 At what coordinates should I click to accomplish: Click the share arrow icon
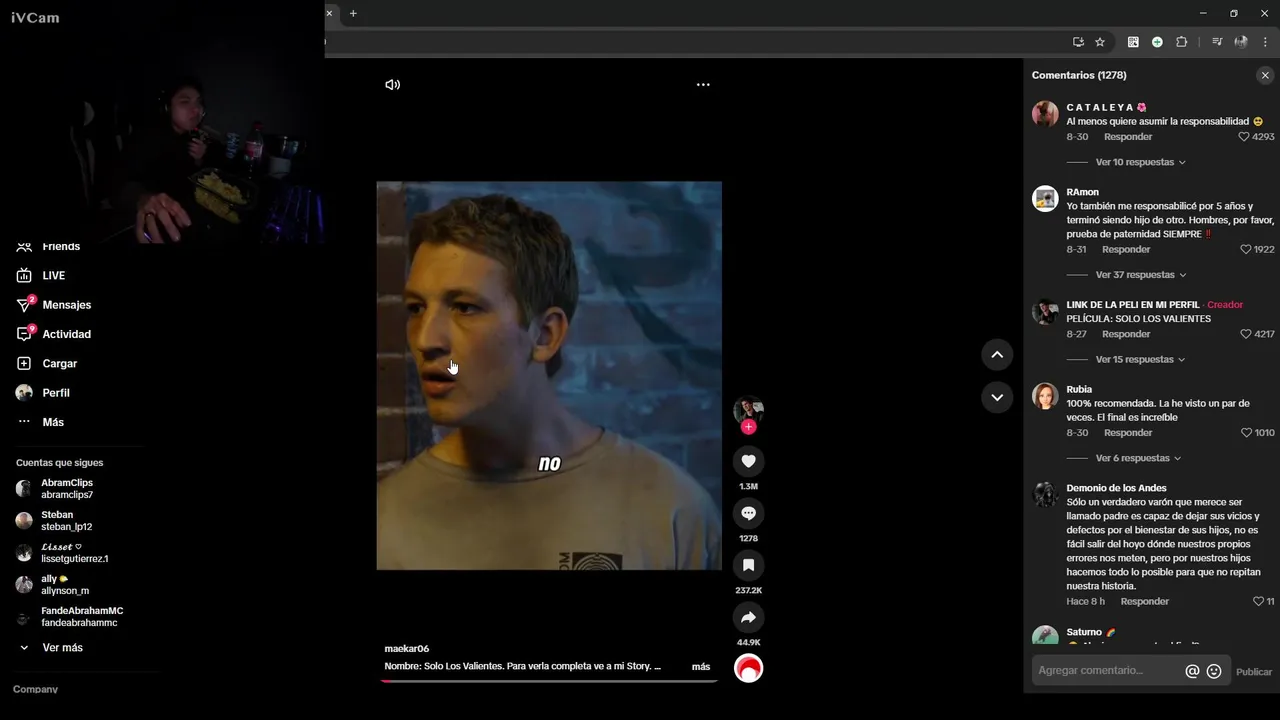[x=748, y=617]
